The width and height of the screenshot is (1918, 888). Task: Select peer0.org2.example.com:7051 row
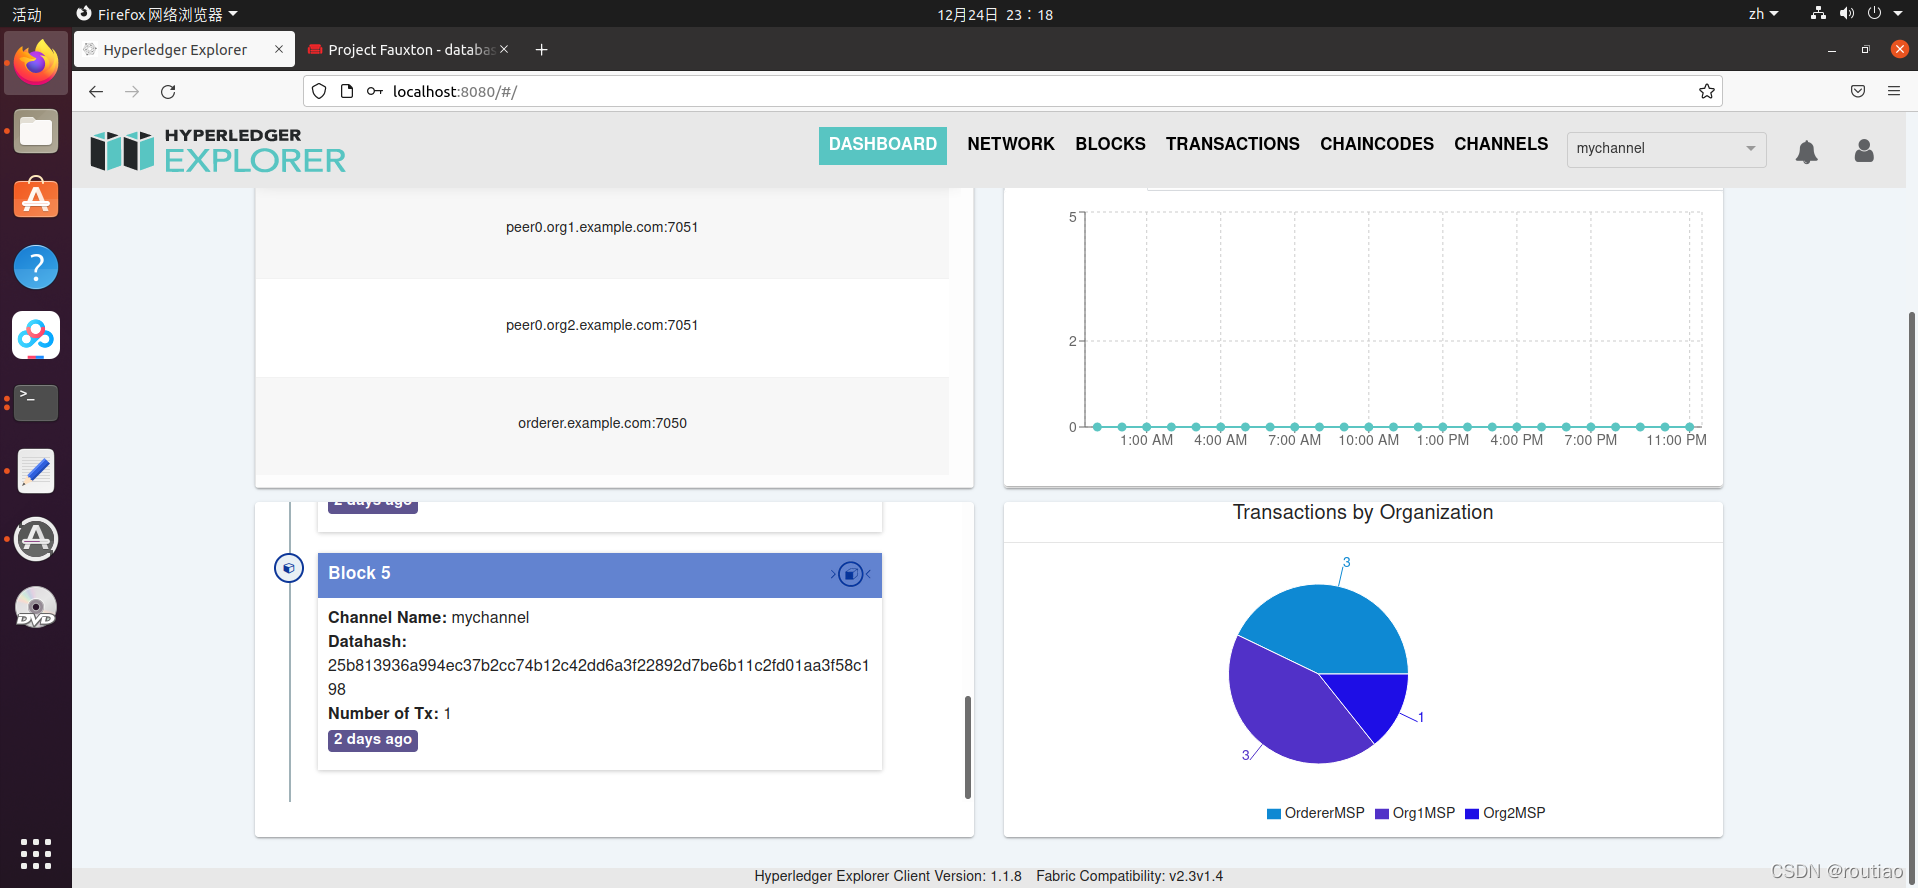(x=602, y=326)
